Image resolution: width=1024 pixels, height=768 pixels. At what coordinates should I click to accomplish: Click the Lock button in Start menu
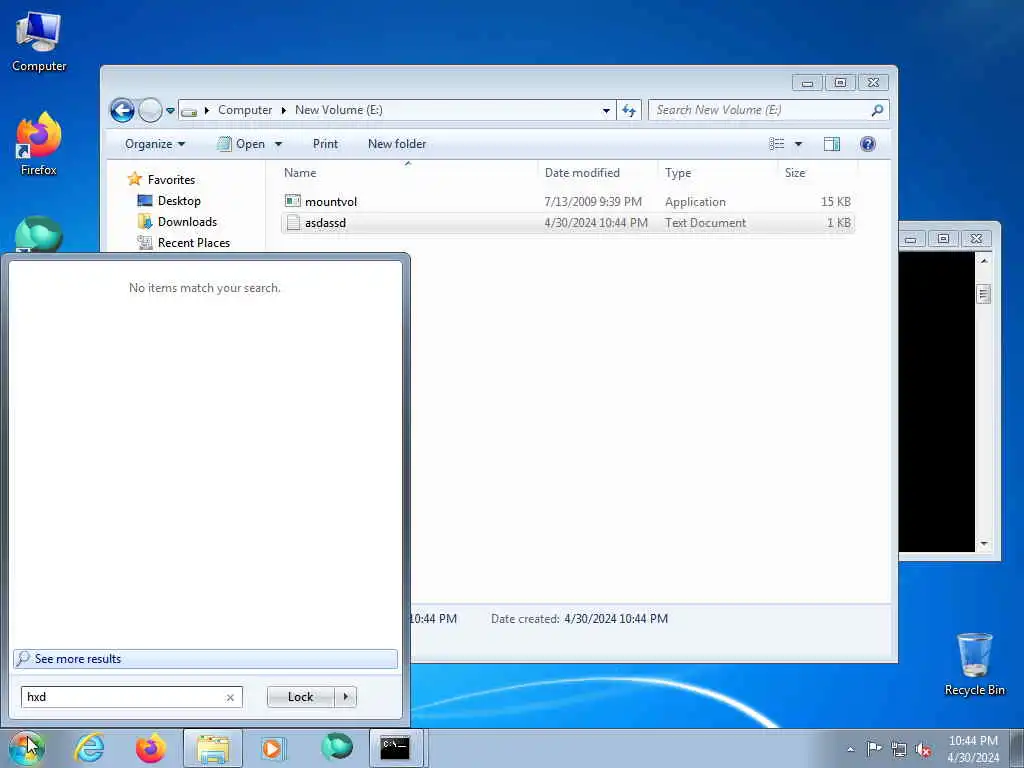click(x=300, y=697)
